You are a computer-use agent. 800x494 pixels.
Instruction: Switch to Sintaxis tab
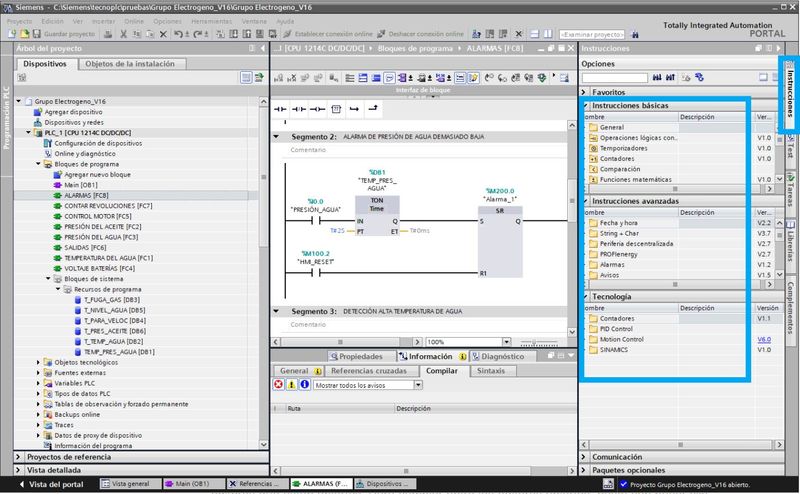click(x=491, y=371)
